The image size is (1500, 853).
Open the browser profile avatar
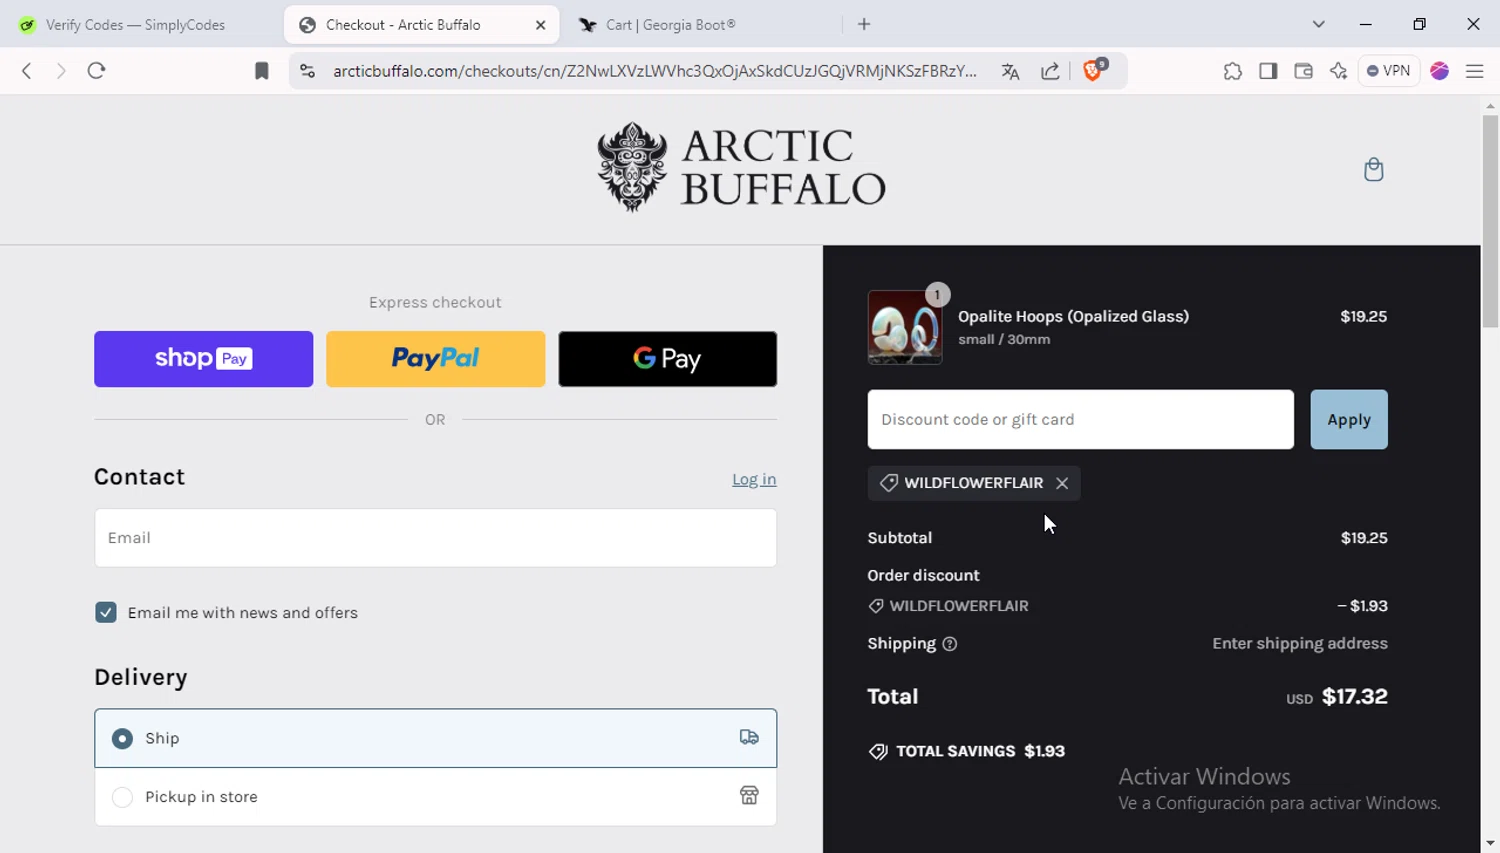click(1440, 71)
